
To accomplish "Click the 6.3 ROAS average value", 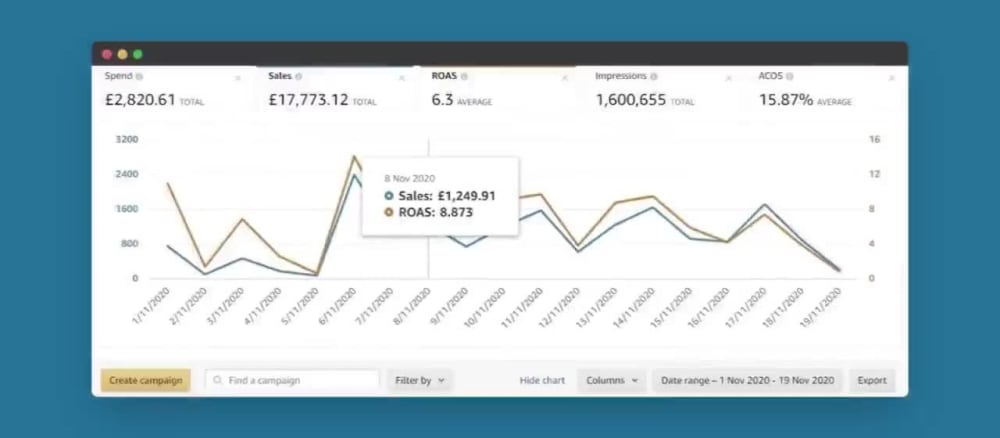I will pyautogui.click(x=442, y=100).
